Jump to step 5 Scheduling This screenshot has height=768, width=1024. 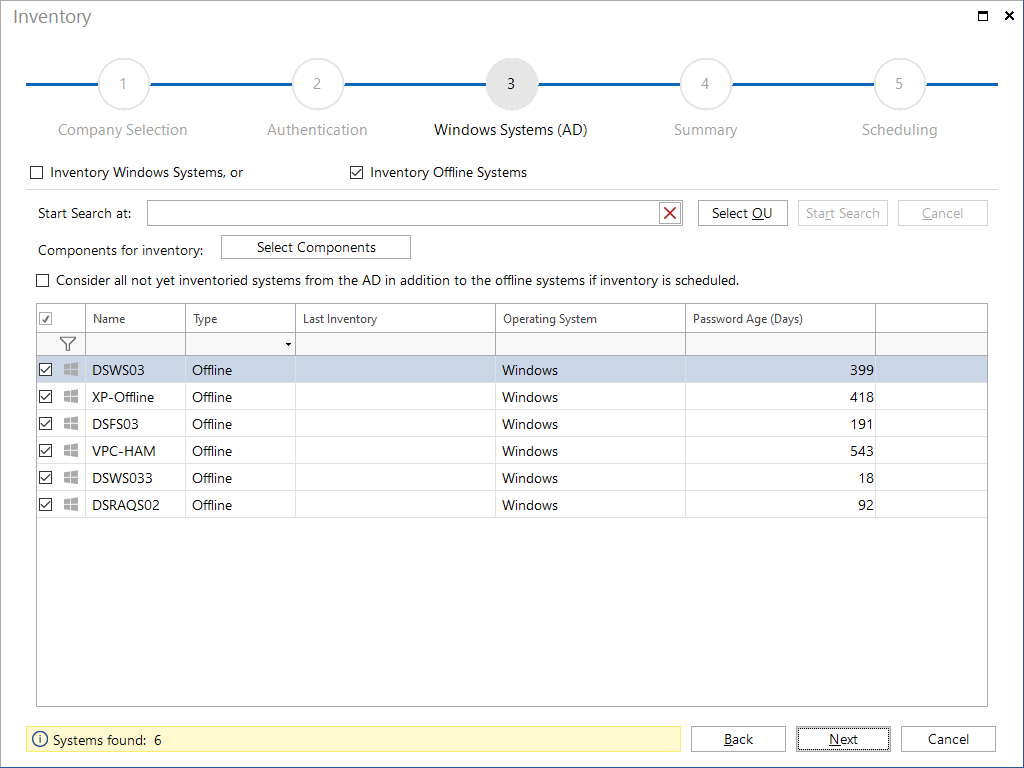[x=899, y=84]
